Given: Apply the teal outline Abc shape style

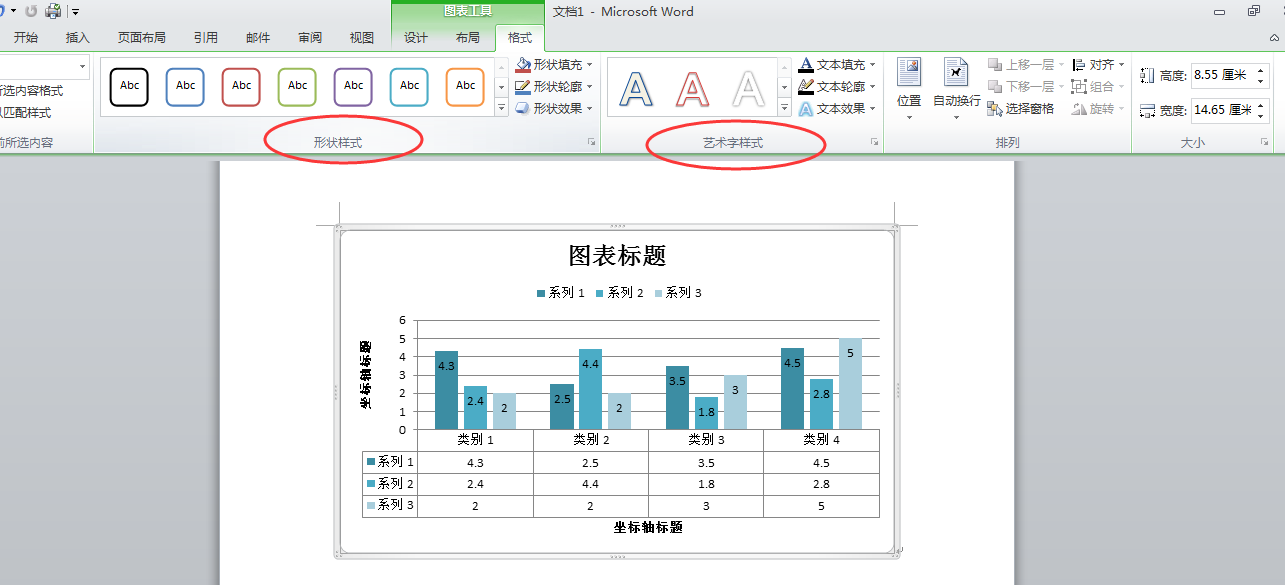Looking at the screenshot, I should (410, 86).
